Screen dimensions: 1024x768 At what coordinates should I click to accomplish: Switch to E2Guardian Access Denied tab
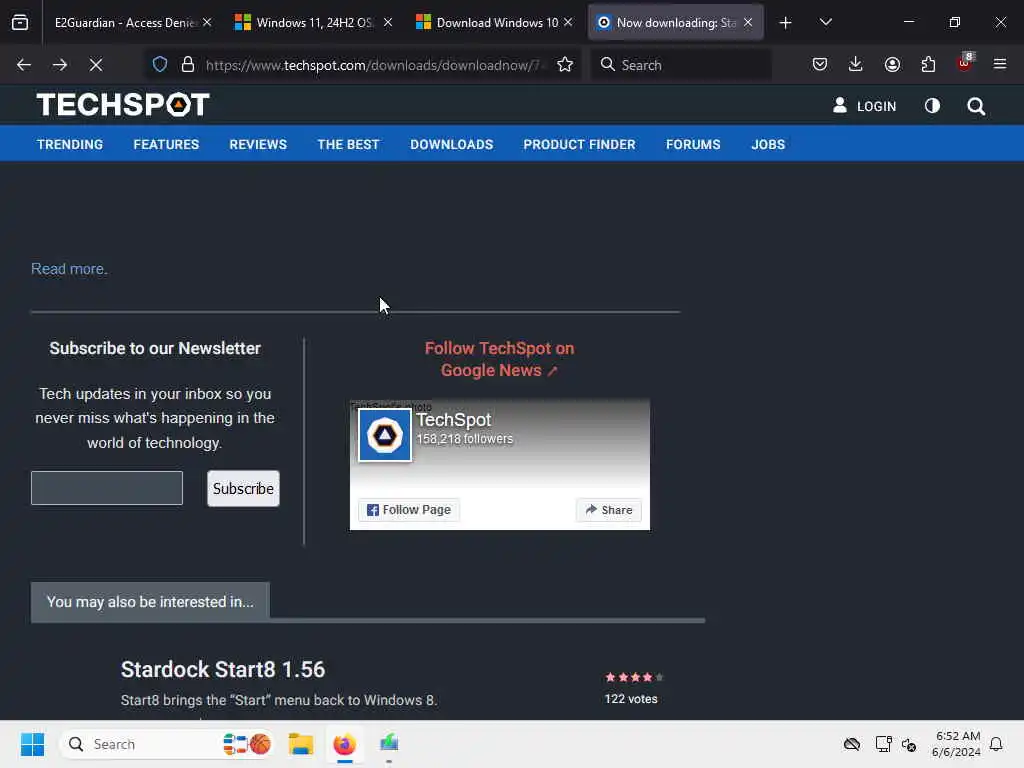click(124, 23)
